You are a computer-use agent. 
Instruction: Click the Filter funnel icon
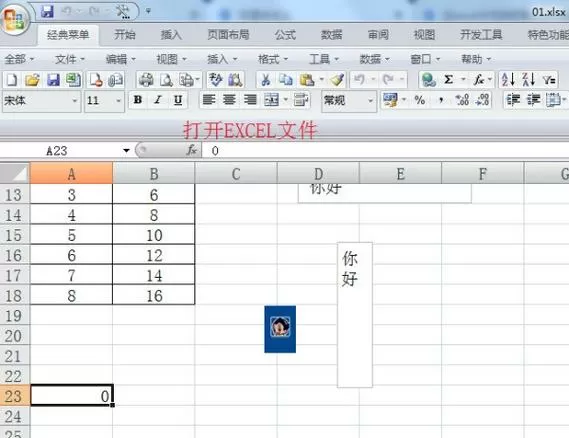(549, 80)
